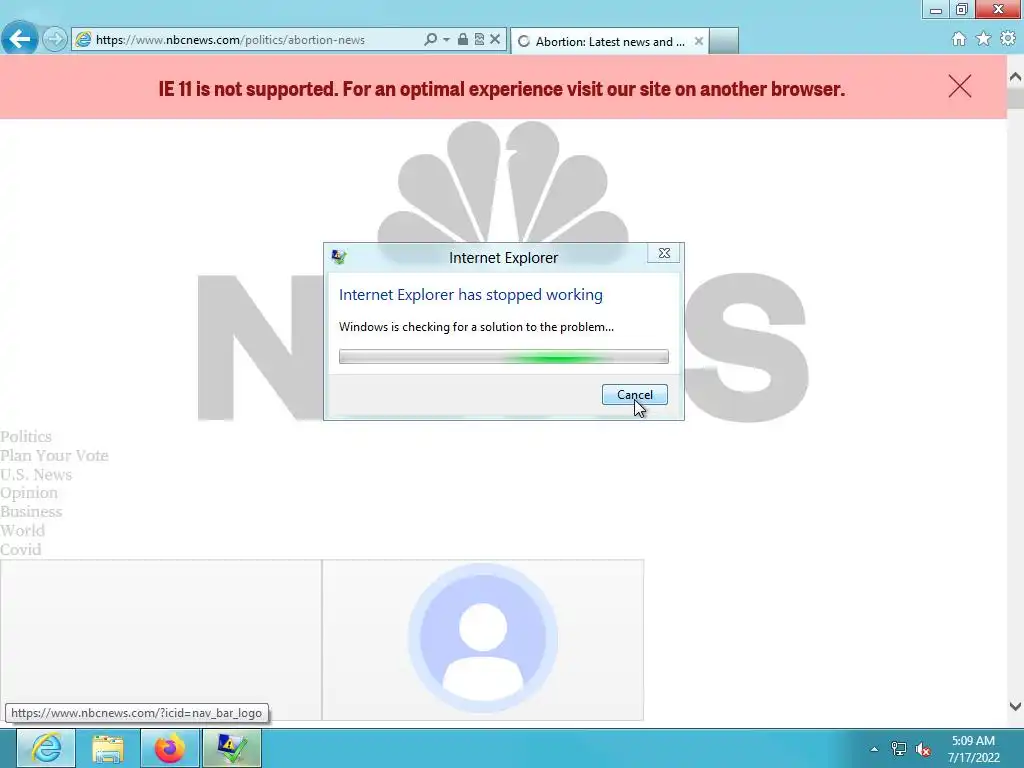Open File Explorer from taskbar
Viewport: 1024px width, 768px height.
(108, 748)
